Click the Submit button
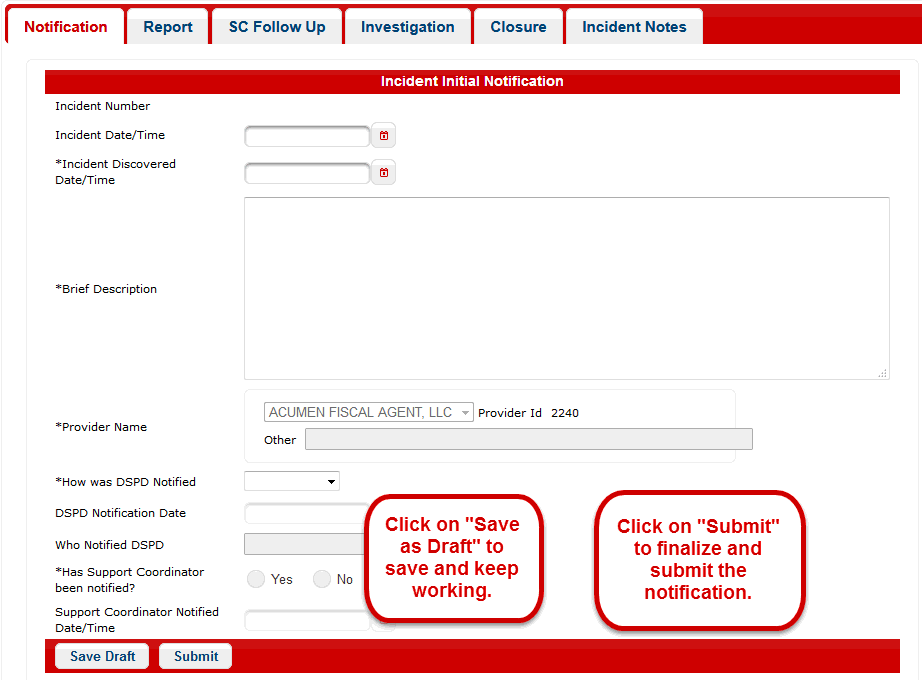Screen dimensions: 922x680 (x=196, y=656)
